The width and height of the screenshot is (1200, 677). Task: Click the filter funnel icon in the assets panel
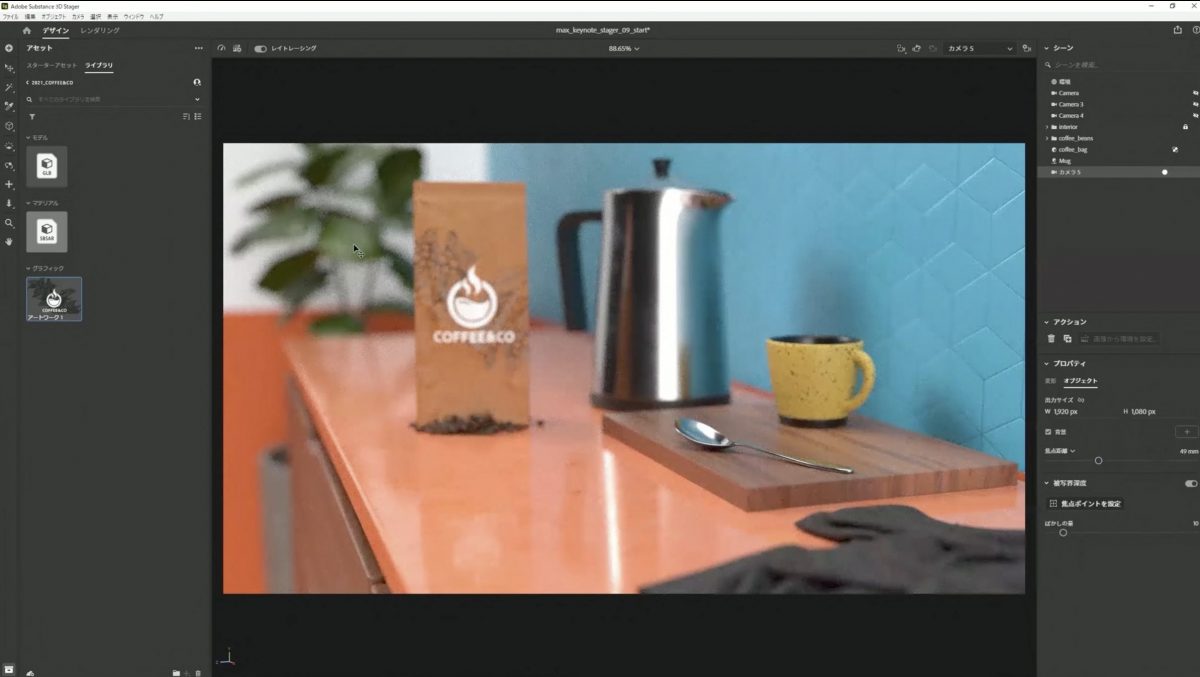[x=32, y=117]
